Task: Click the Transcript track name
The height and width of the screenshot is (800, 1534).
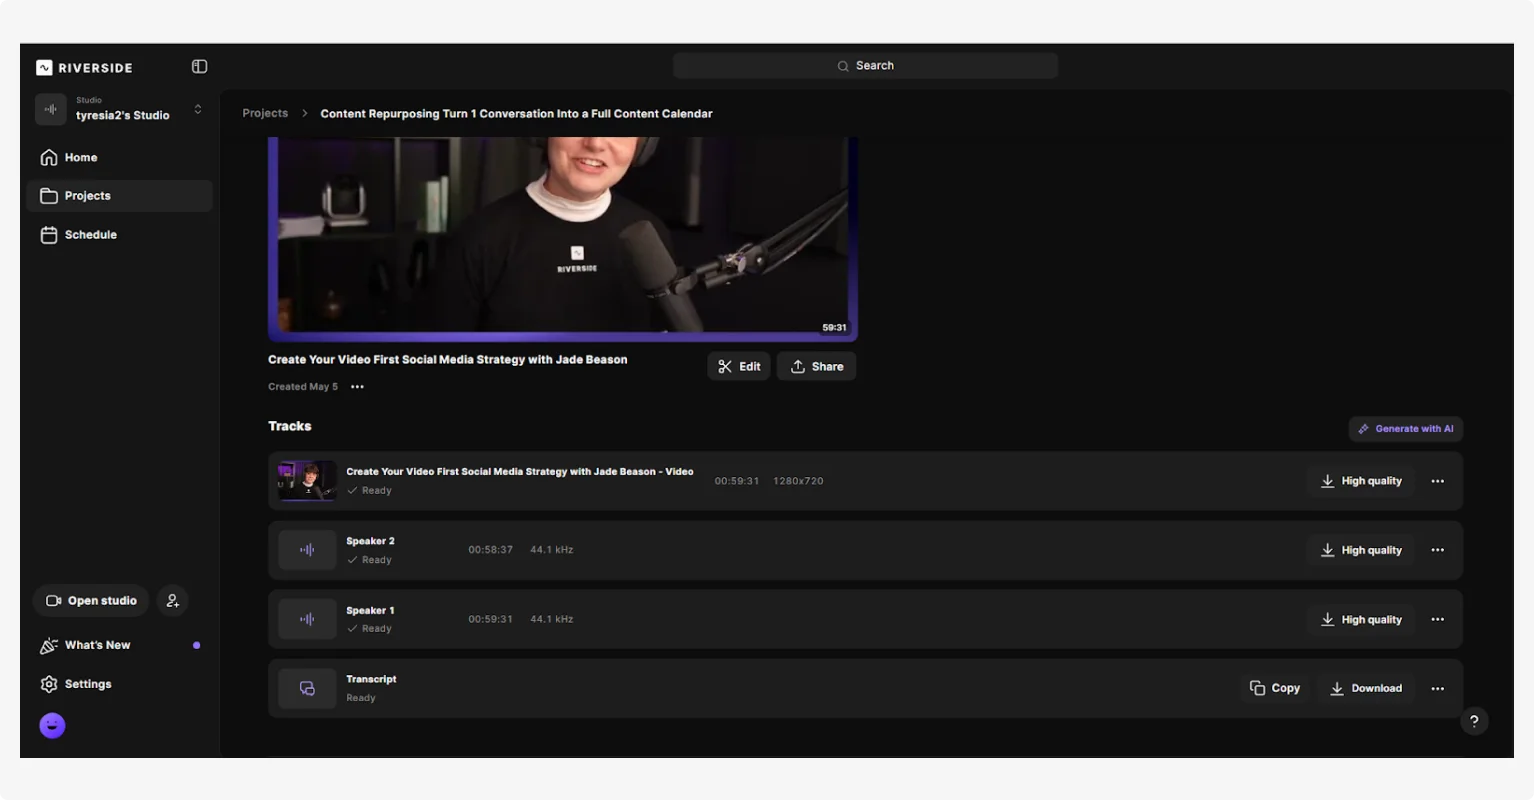Action: click(371, 679)
